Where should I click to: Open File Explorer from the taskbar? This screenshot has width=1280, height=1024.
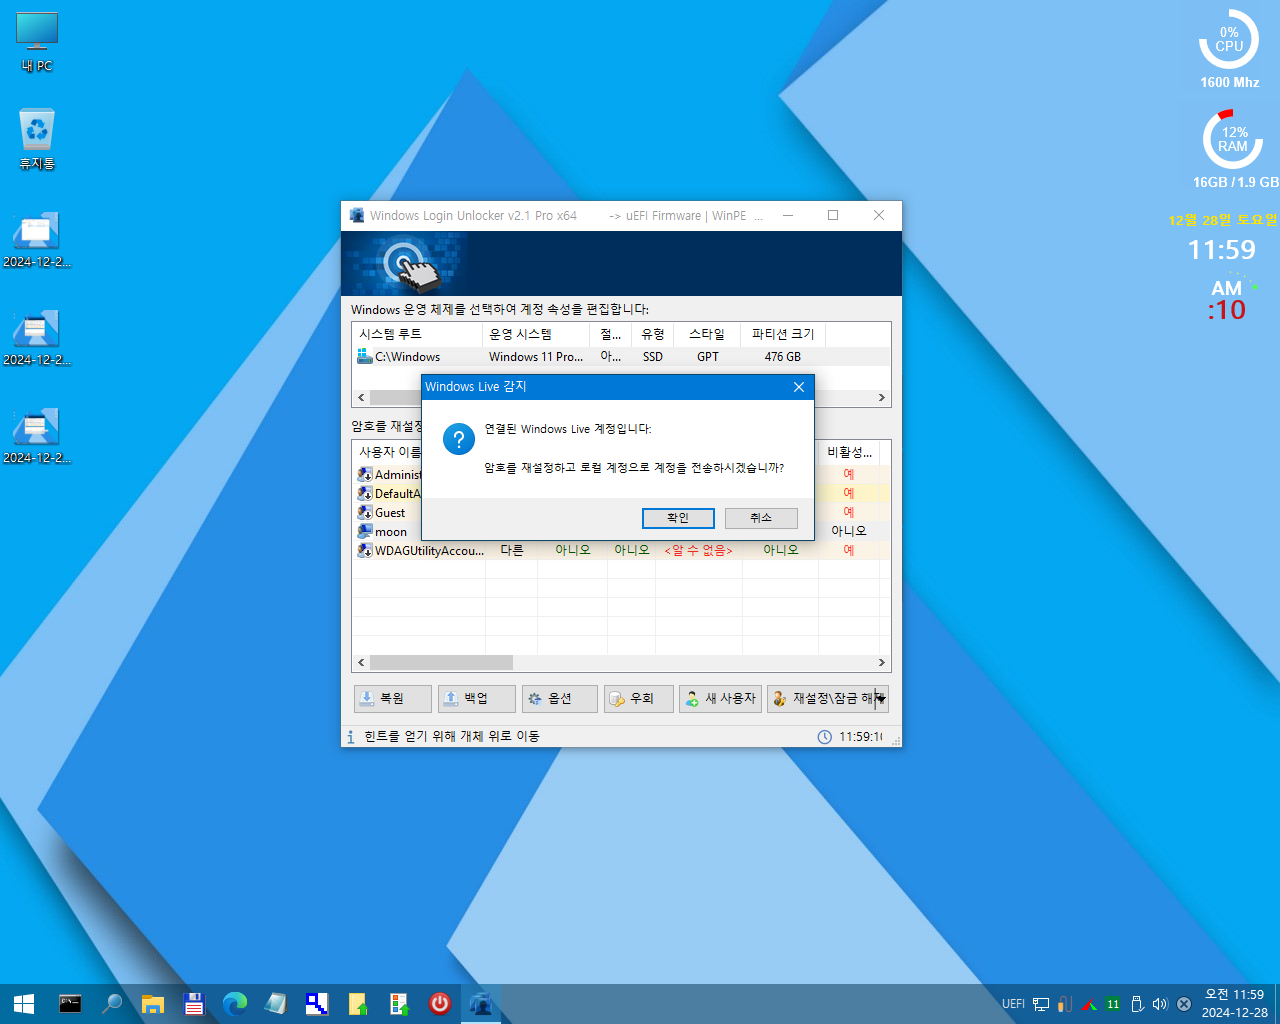pyautogui.click(x=153, y=1004)
